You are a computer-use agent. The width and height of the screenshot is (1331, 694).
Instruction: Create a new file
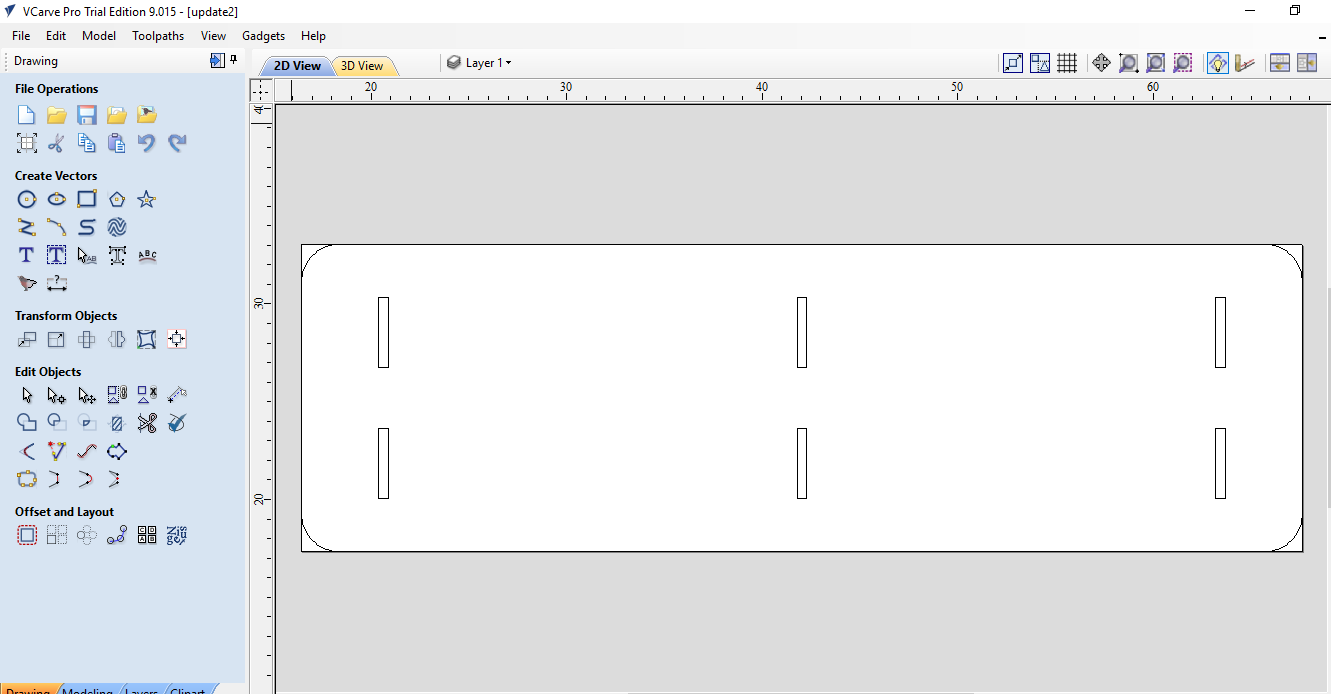click(x=27, y=115)
